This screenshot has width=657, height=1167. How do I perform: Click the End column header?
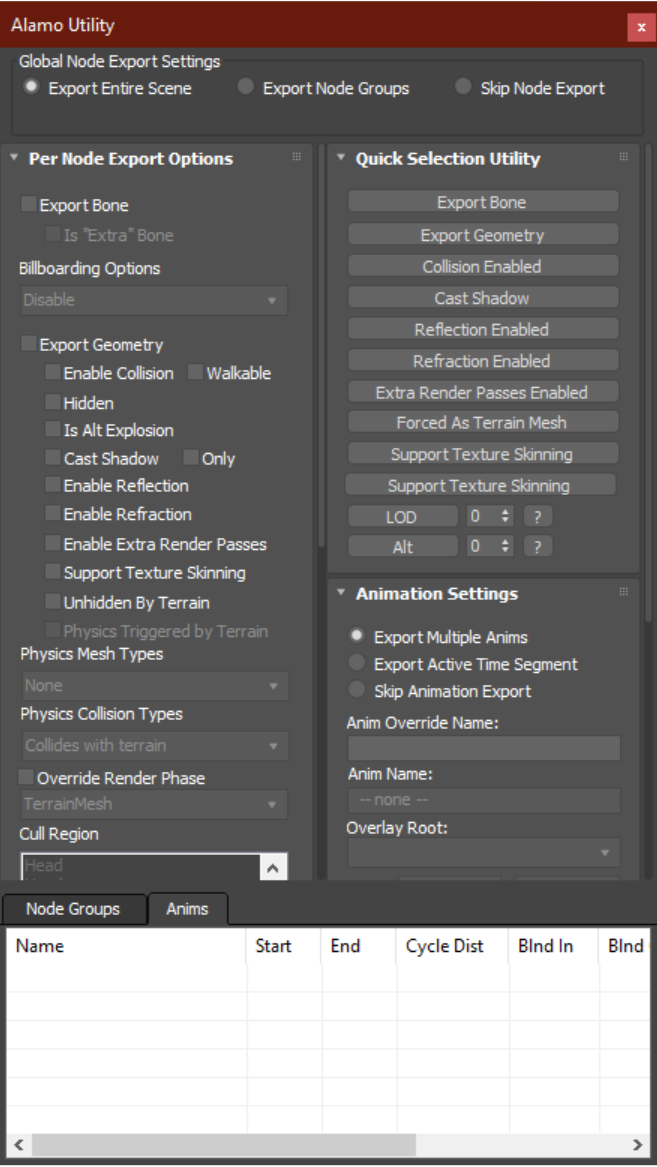pos(359,946)
